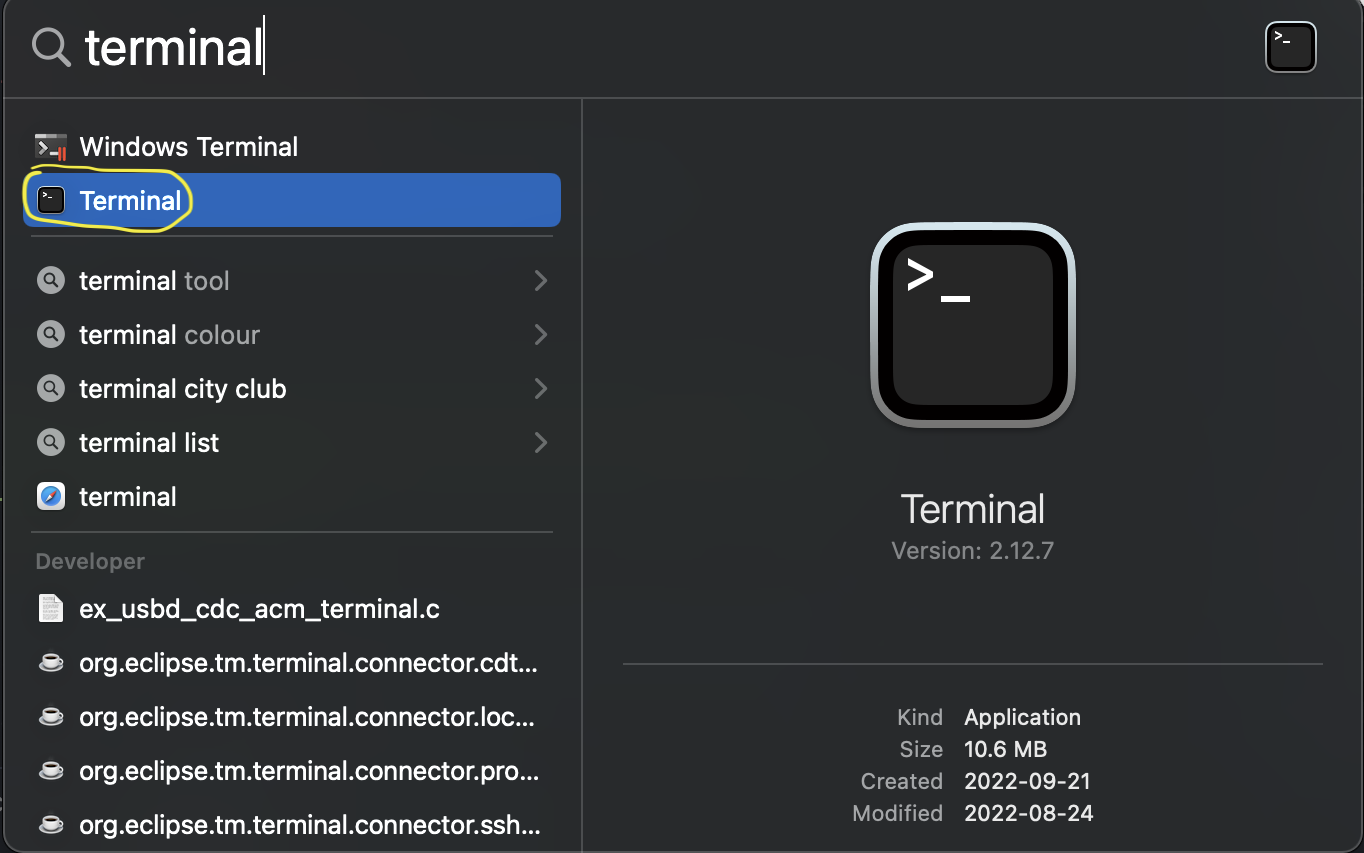Viewport: 1364px width, 853px height.
Task: Click the Spotlight magnifying glass icon
Action: point(51,47)
